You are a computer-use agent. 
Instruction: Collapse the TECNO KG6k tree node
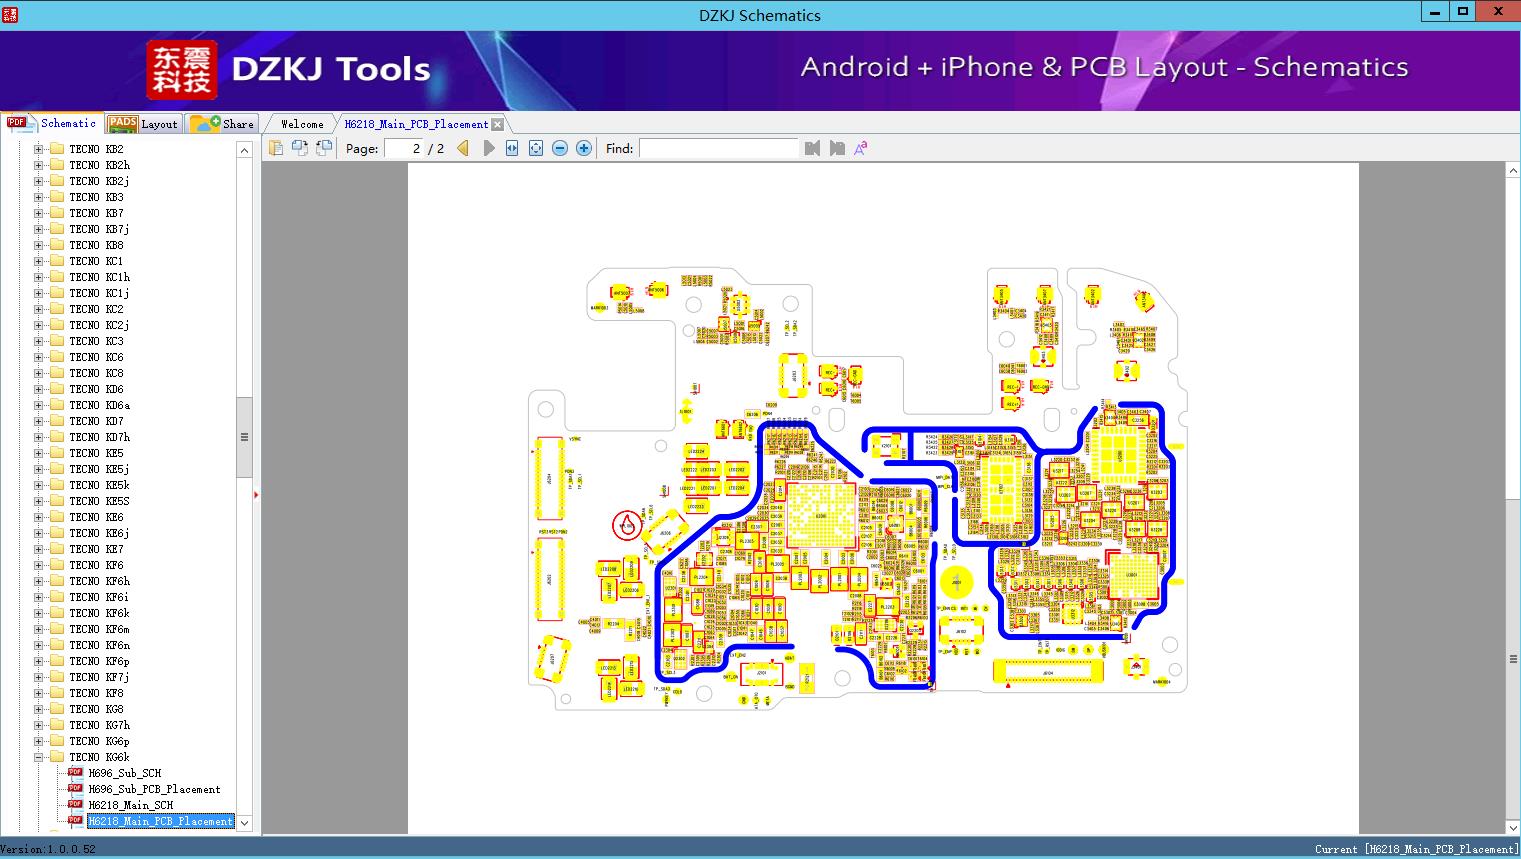[38, 757]
